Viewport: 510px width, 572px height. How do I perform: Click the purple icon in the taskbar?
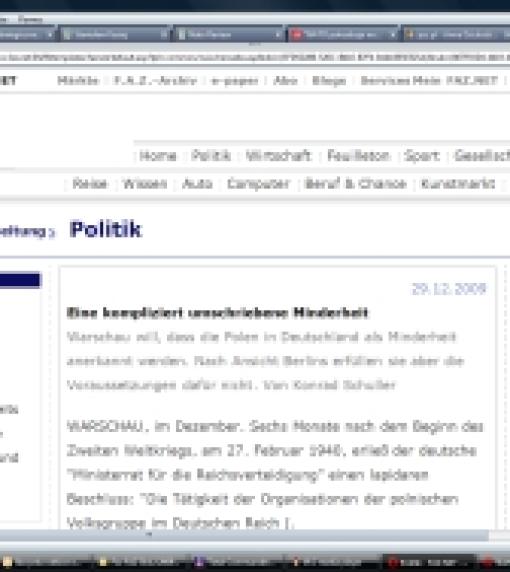tap(199, 562)
